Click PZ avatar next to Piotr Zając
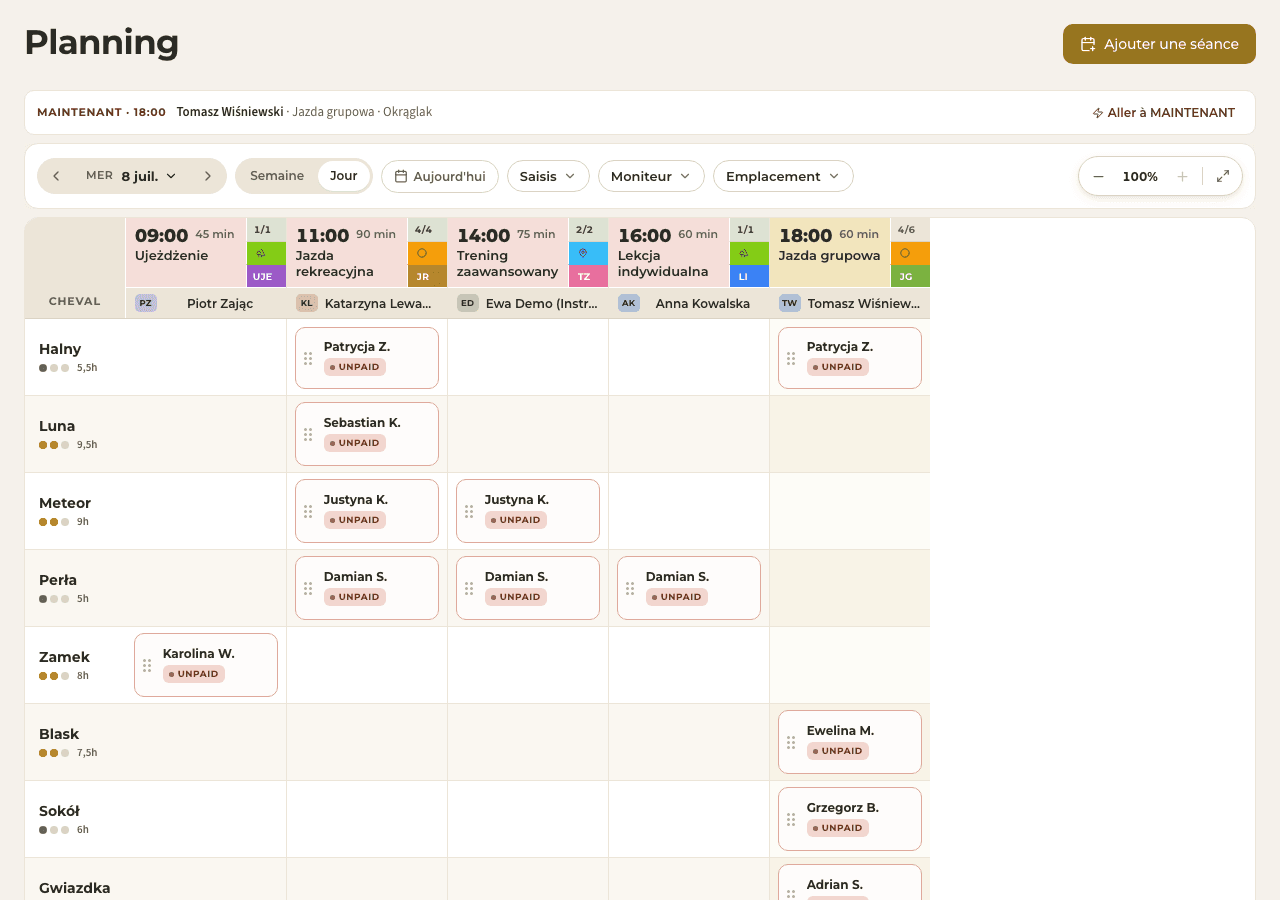Screen dimensions: 1280x900 pos(146,303)
